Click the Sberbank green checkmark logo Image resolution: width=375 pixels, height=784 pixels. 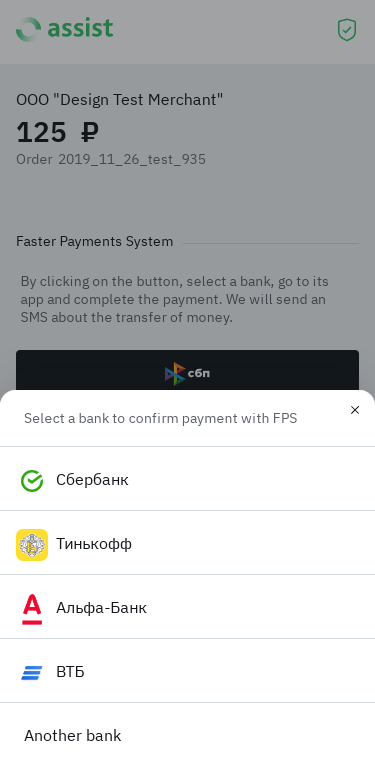tap(32, 480)
